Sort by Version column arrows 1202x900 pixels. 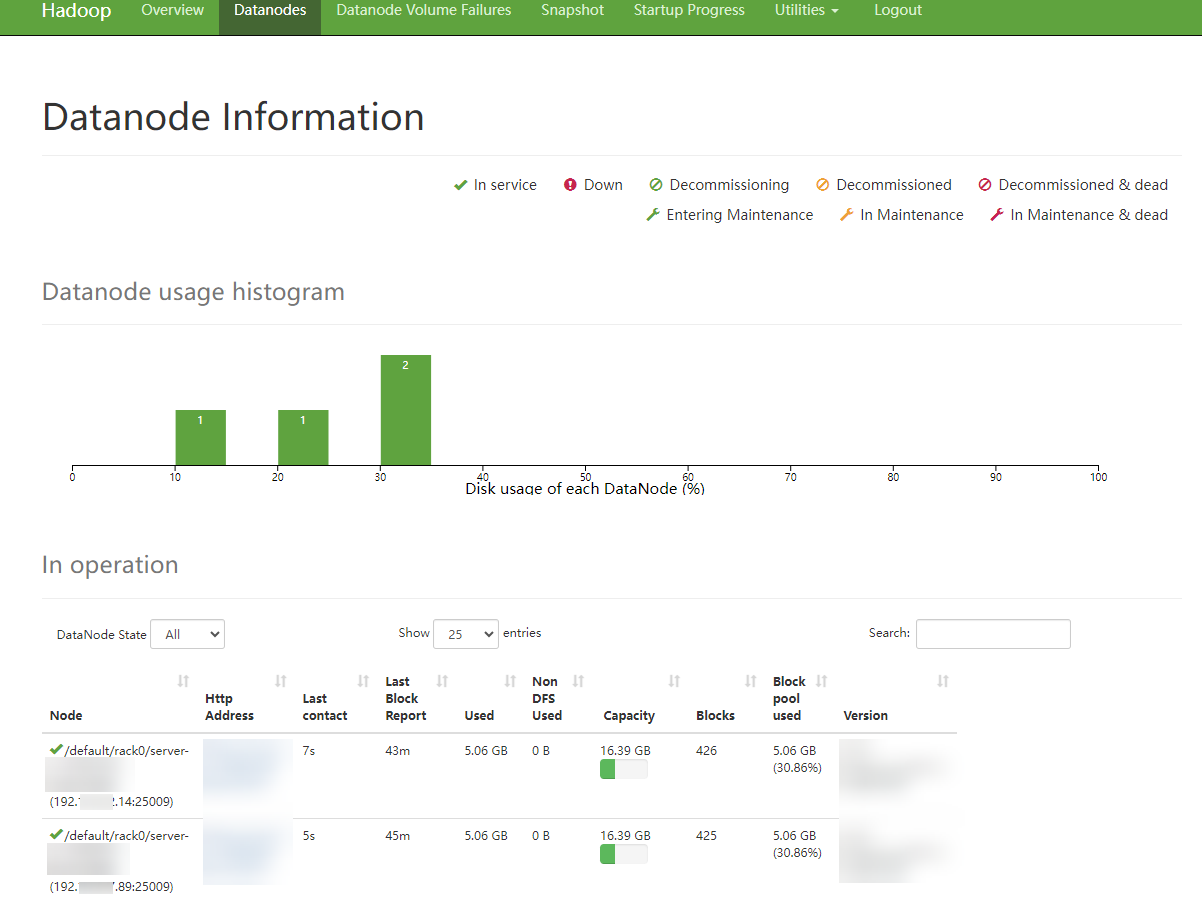click(x=943, y=681)
